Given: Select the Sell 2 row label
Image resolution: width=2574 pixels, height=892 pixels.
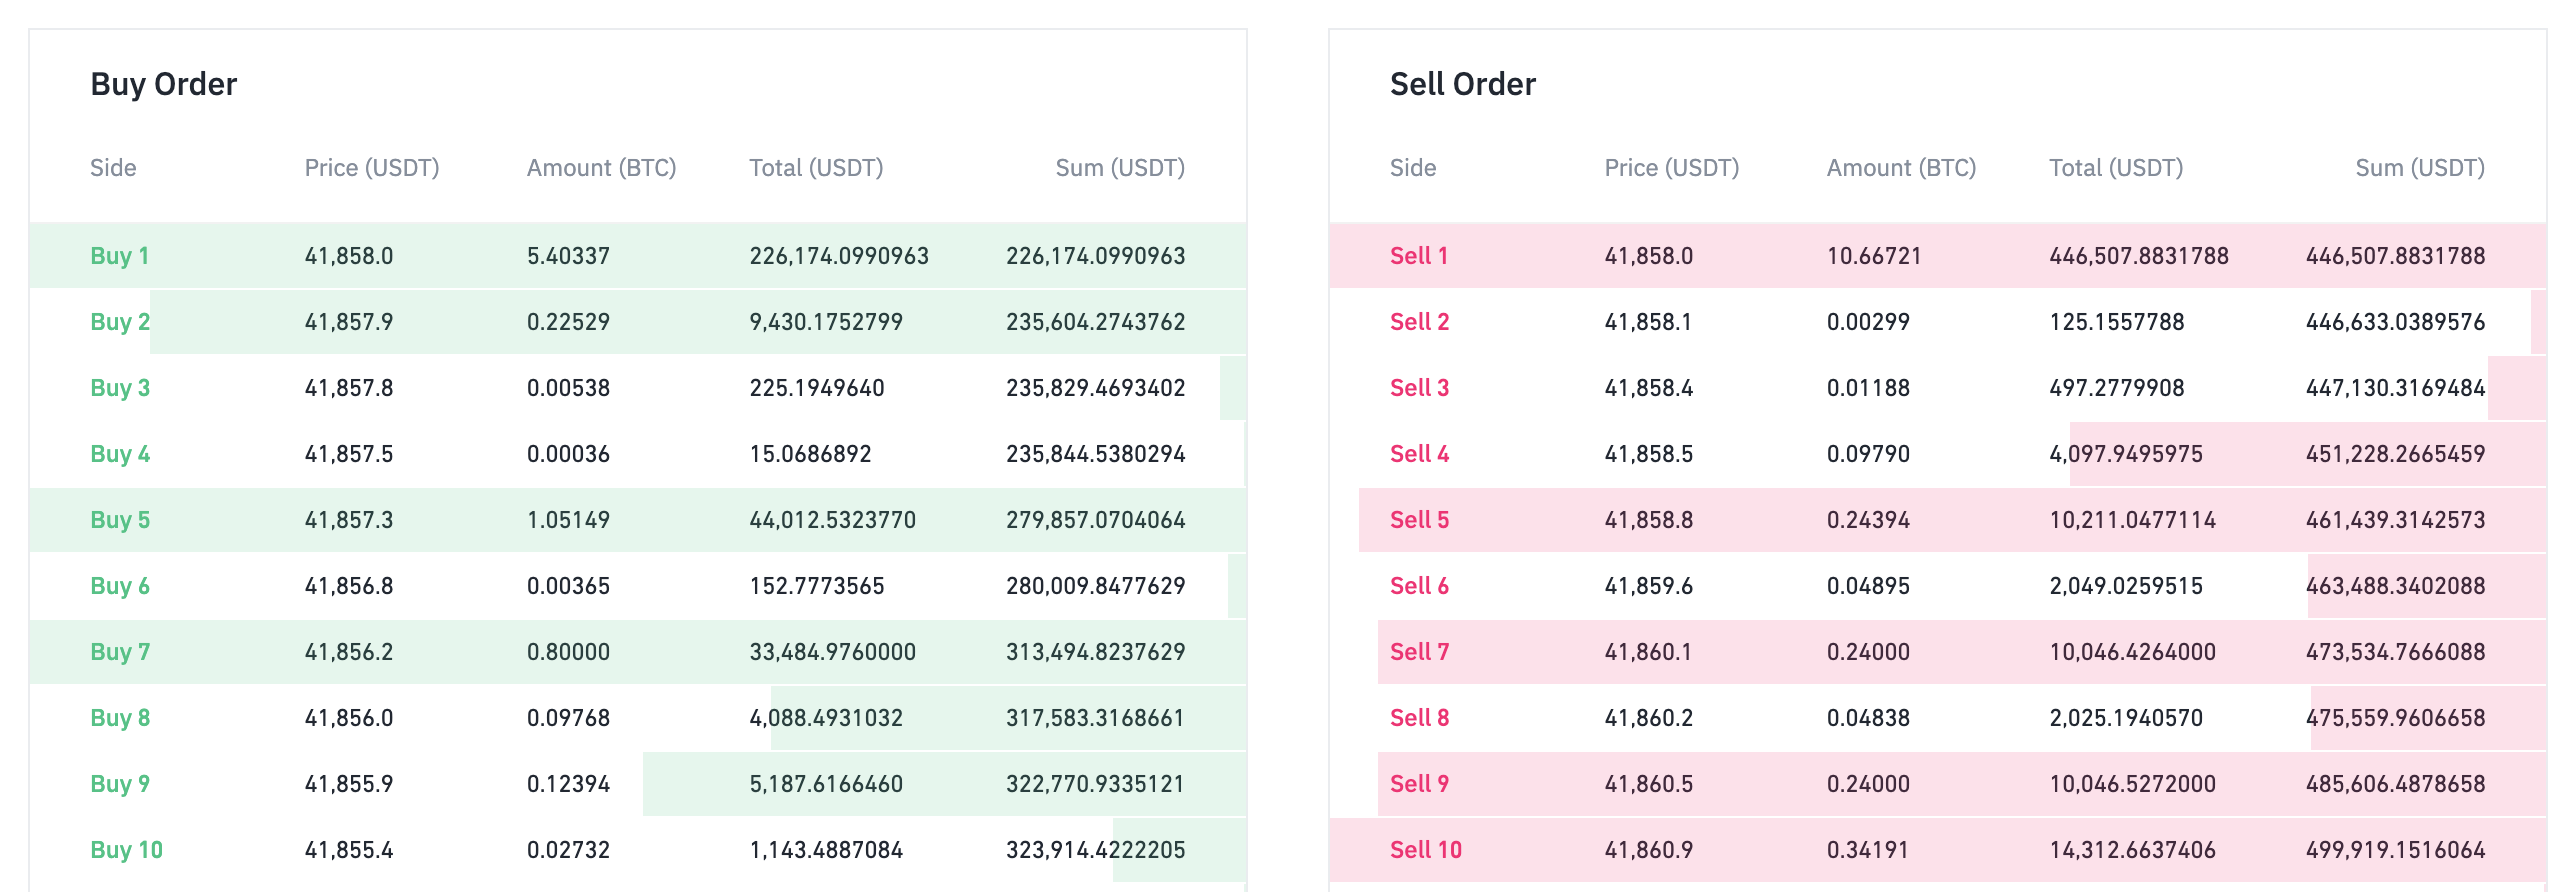Looking at the screenshot, I should [1419, 322].
